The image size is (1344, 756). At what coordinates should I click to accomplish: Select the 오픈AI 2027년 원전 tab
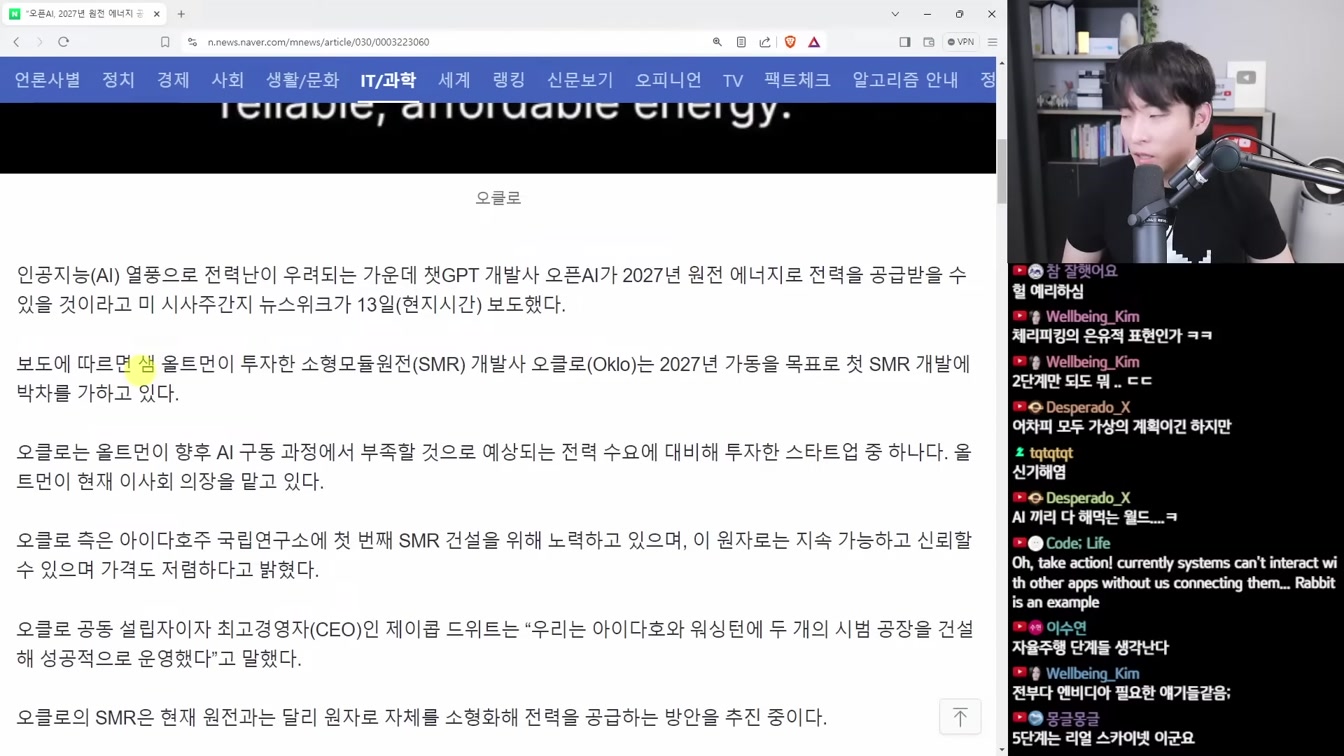click(84, 14)
